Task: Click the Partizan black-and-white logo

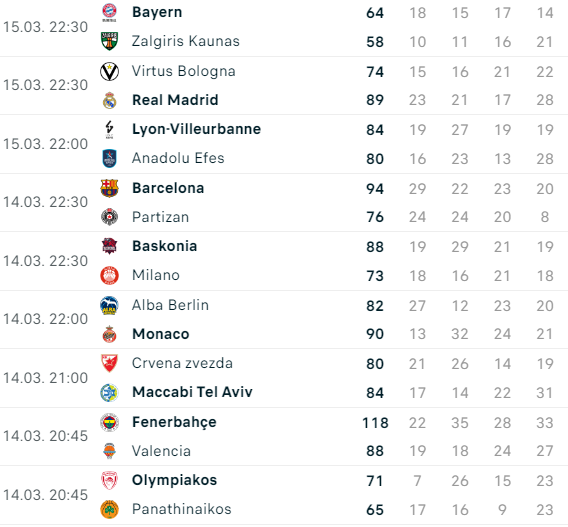Action: click(109, 217)
